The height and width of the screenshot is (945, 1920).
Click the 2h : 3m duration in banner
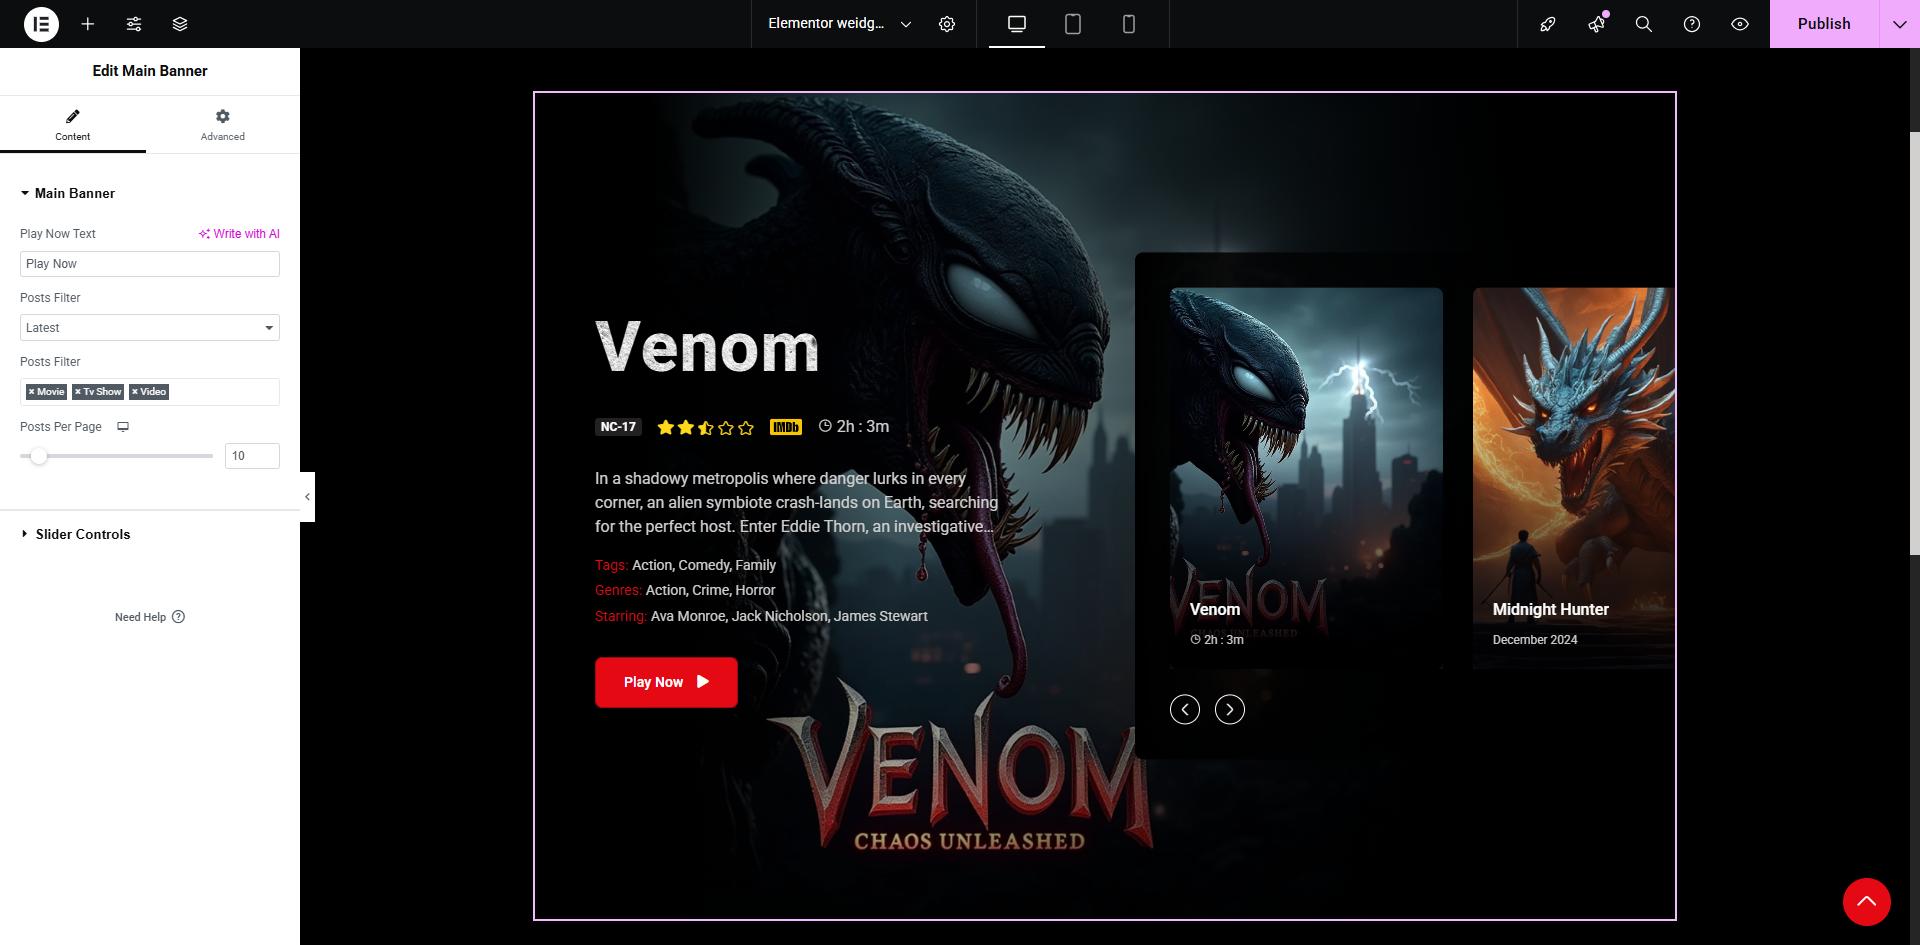click(854, 427)
